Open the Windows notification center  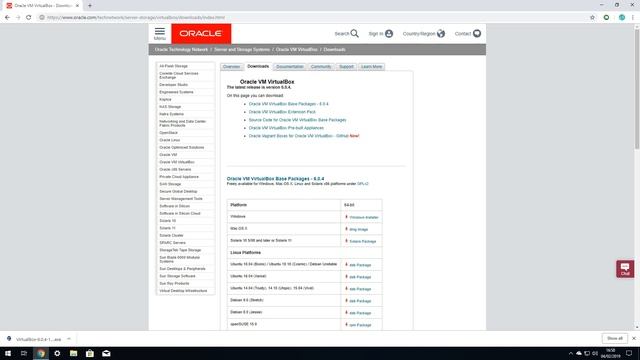coord(629,353)
